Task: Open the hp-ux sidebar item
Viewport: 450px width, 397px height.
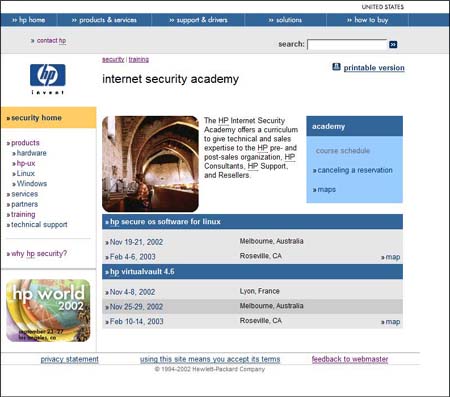Action: click(26, 163)
